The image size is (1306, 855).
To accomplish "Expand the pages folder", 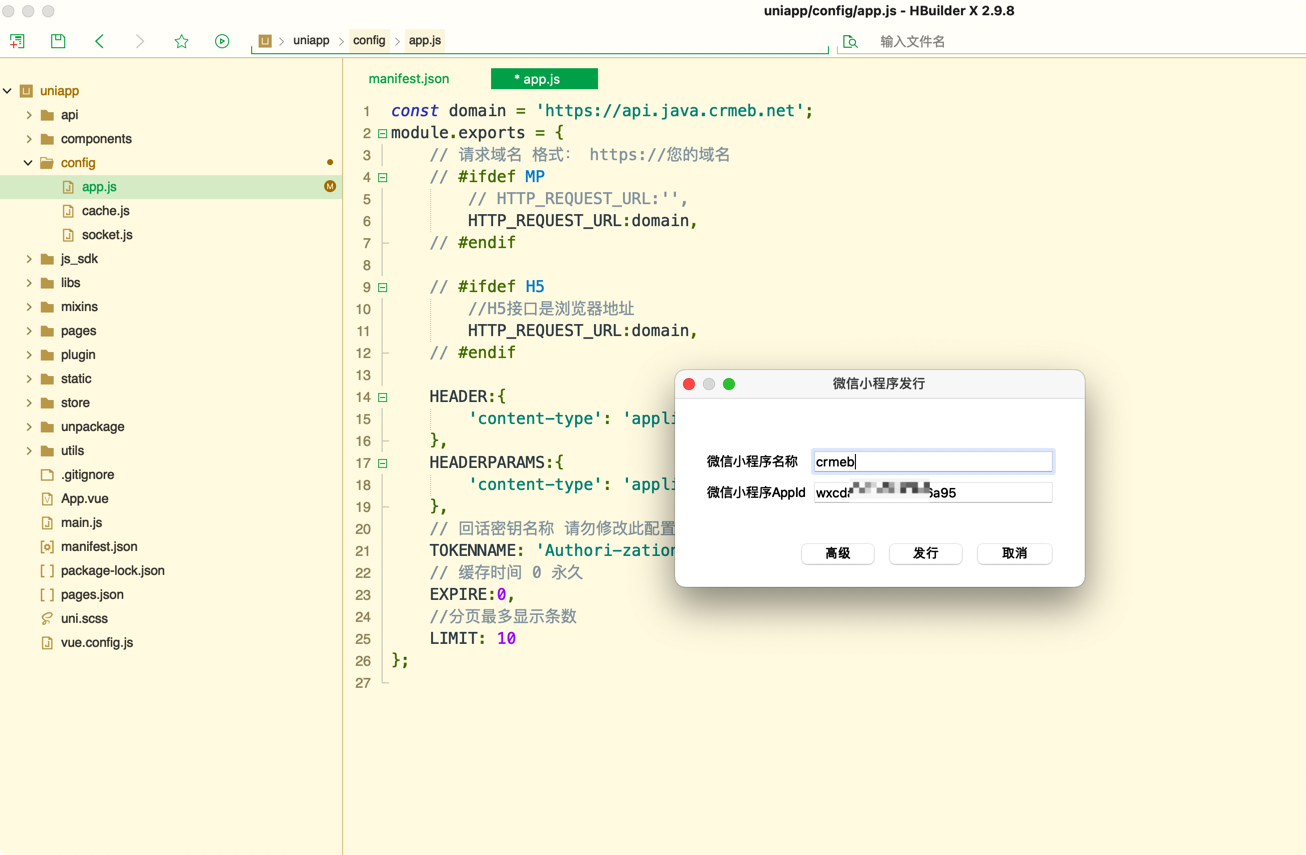I will pos(29,331).
